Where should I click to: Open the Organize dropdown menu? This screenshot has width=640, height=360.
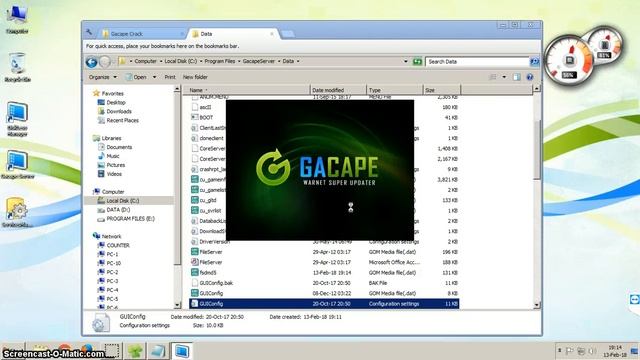(x=103, y=77)
